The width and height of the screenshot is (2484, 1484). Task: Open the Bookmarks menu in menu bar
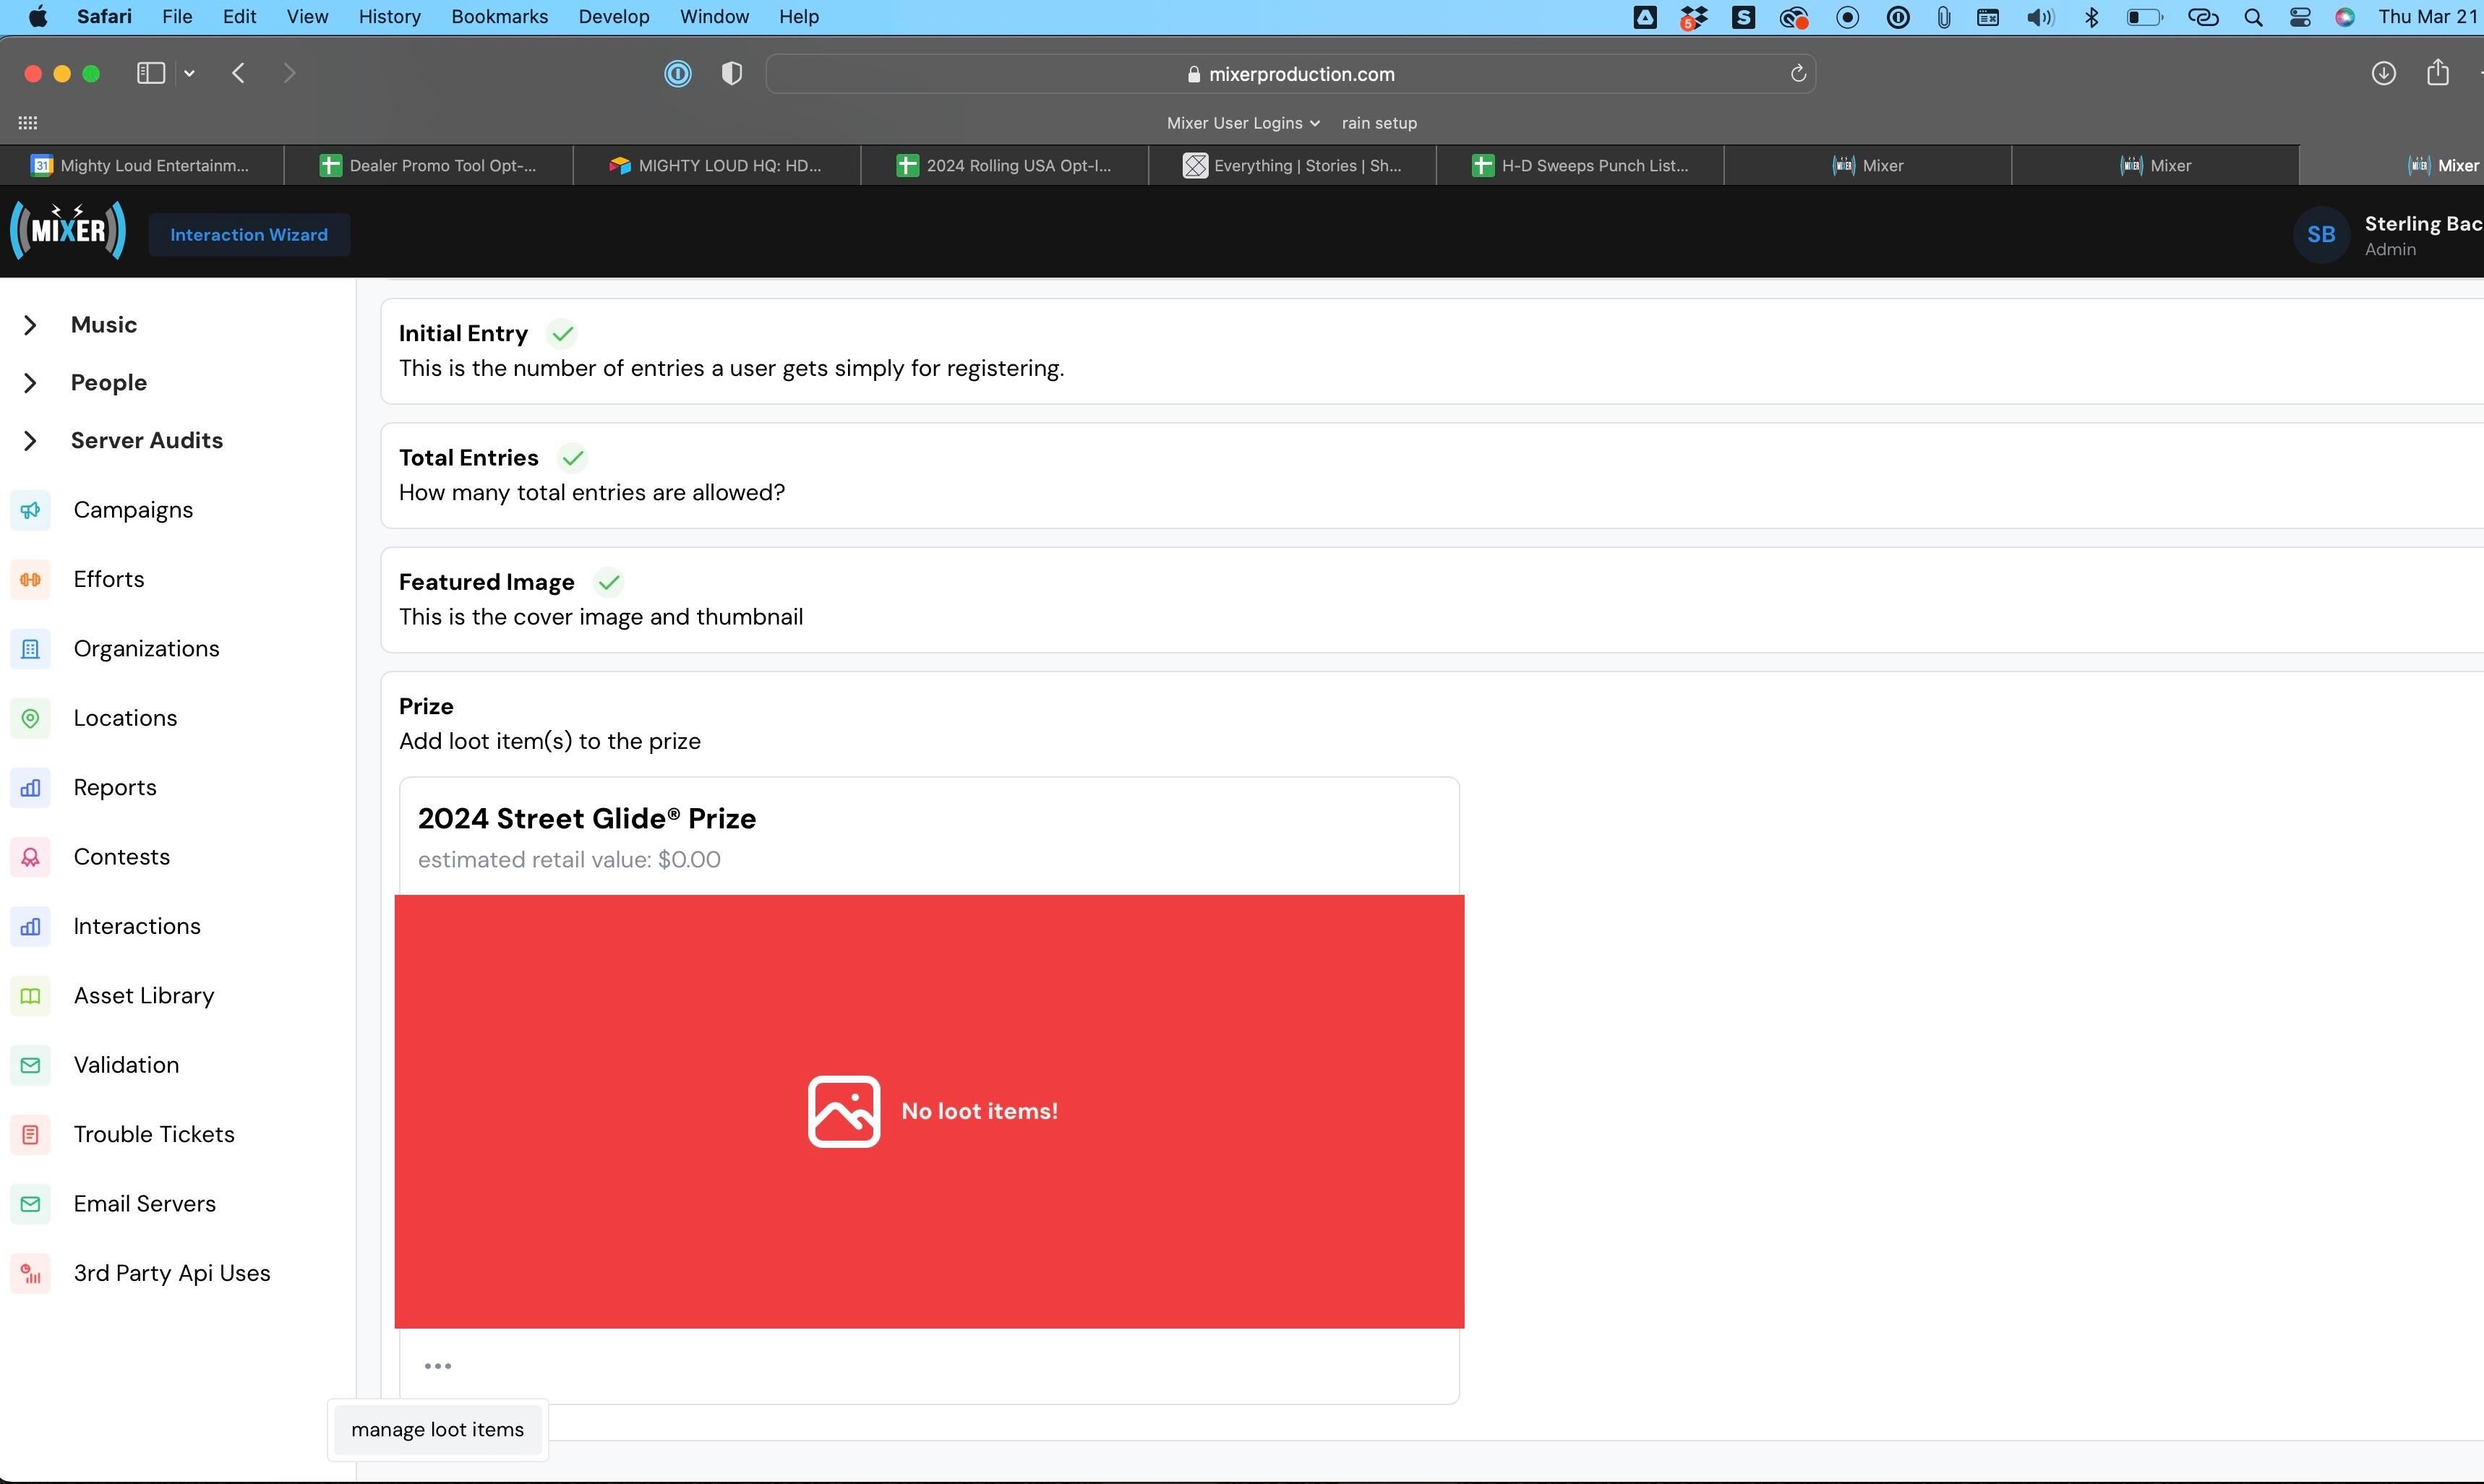[499, 17]
